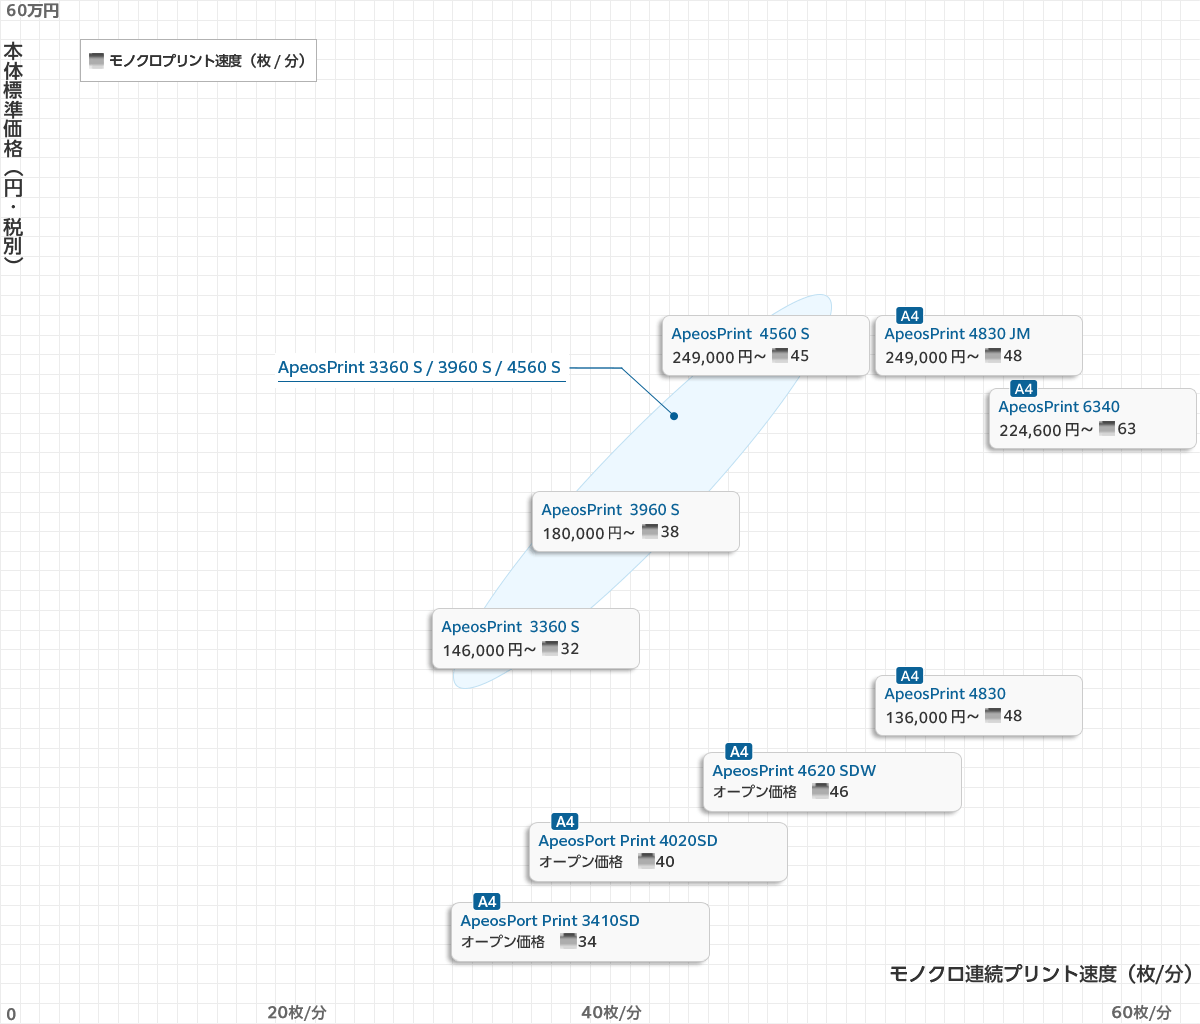The width and height of the screenshot is (1200, 1024).
Task: Click the A4 badge above ApeosPort Print 3410SD
Action: 486,902
